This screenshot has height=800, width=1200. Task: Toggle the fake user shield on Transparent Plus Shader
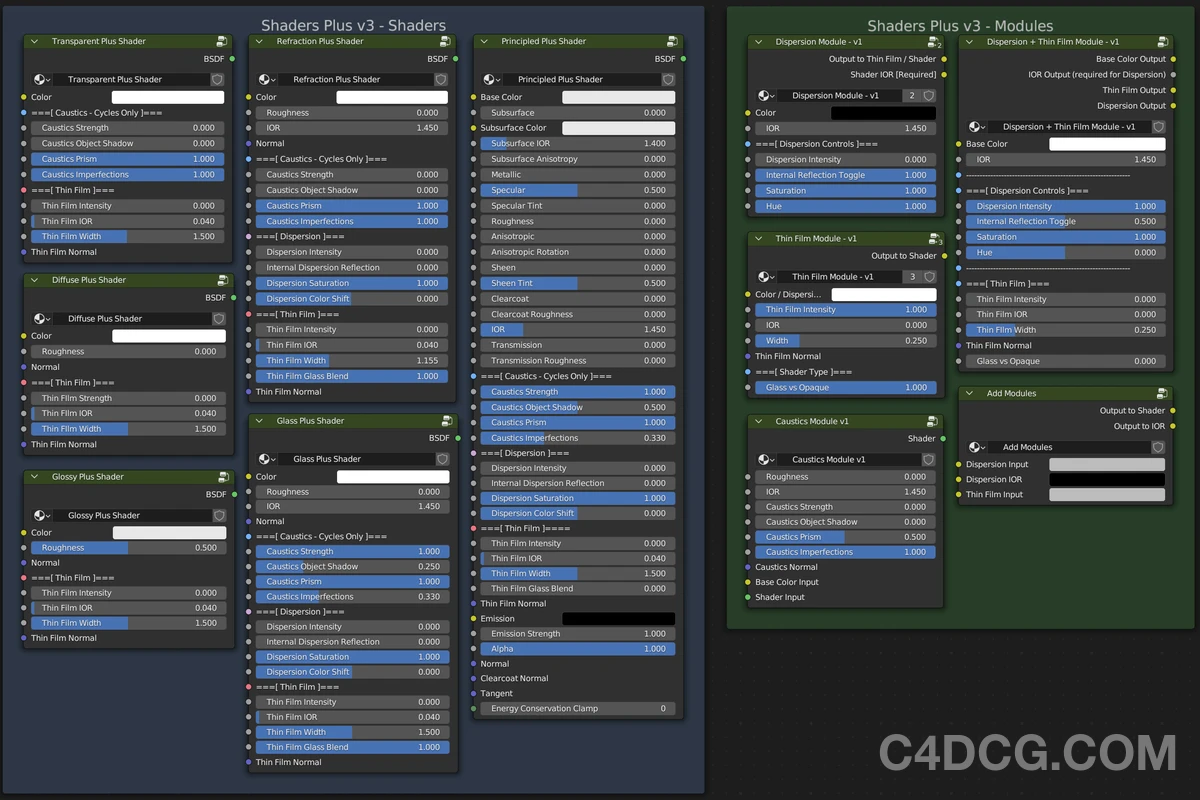coord(217,80)
